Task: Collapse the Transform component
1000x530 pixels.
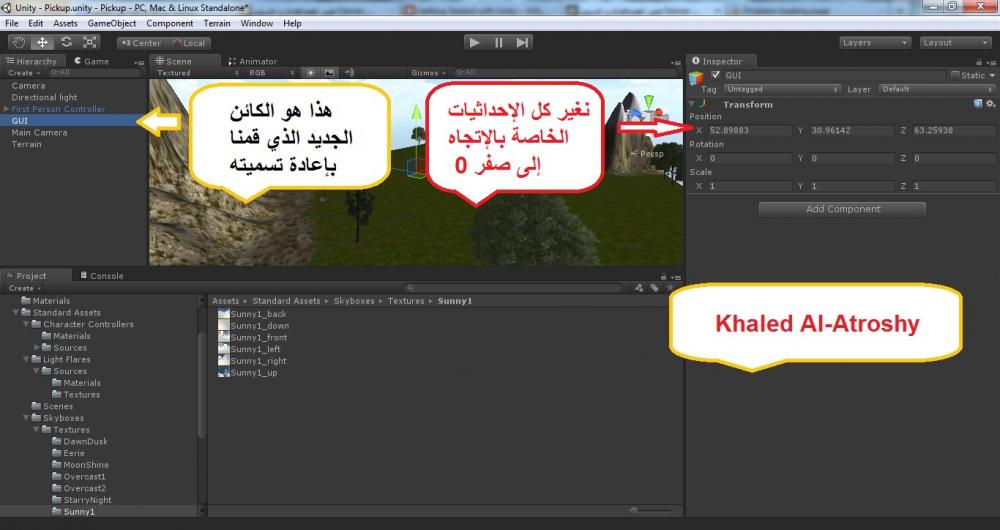Action: click(x=692, y=104)
